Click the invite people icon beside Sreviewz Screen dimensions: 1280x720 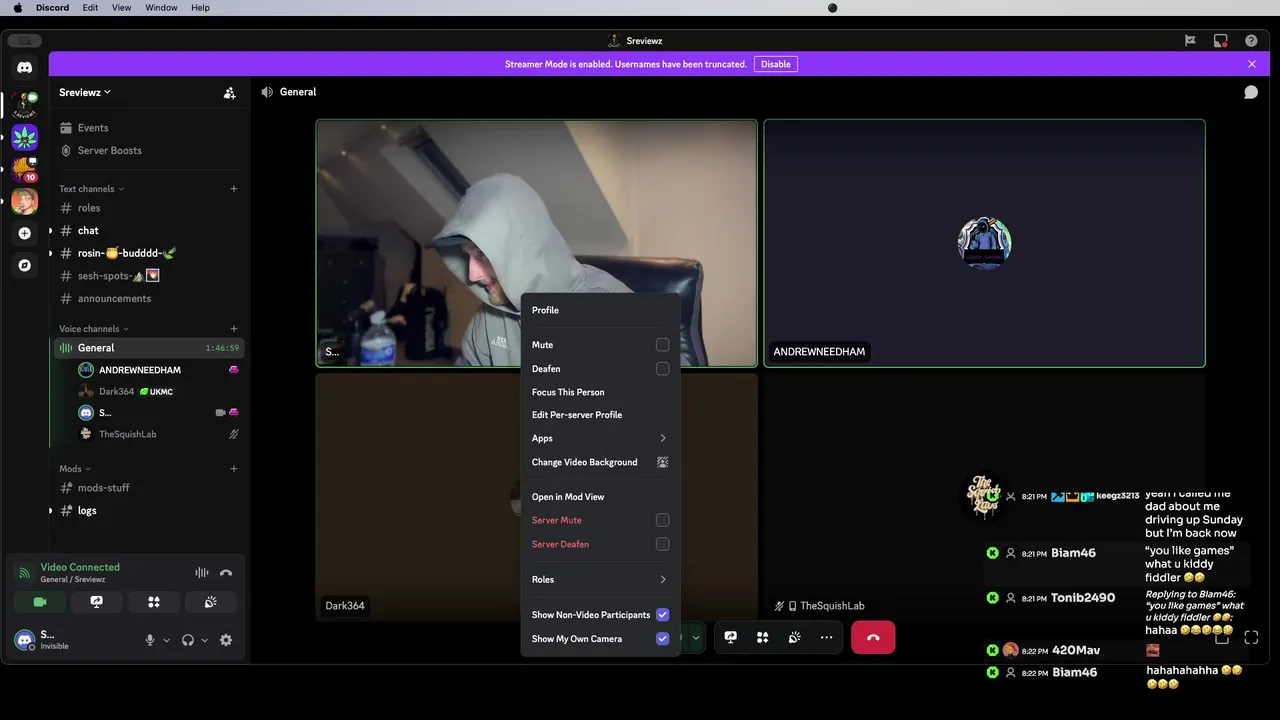(229, 92)
